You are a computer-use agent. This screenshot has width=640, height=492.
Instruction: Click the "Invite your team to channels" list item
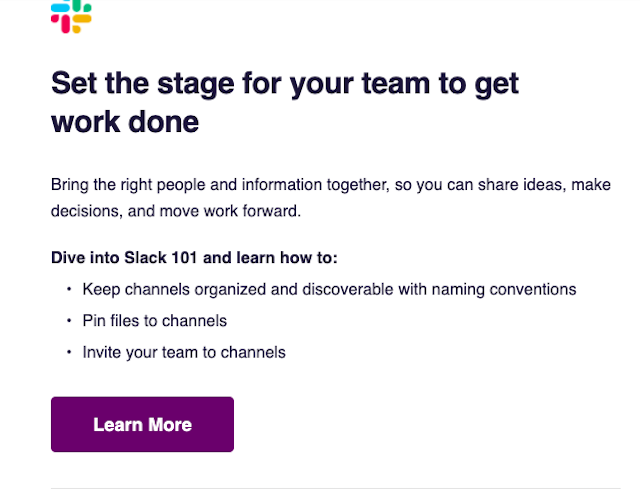(x=184, y=352)
